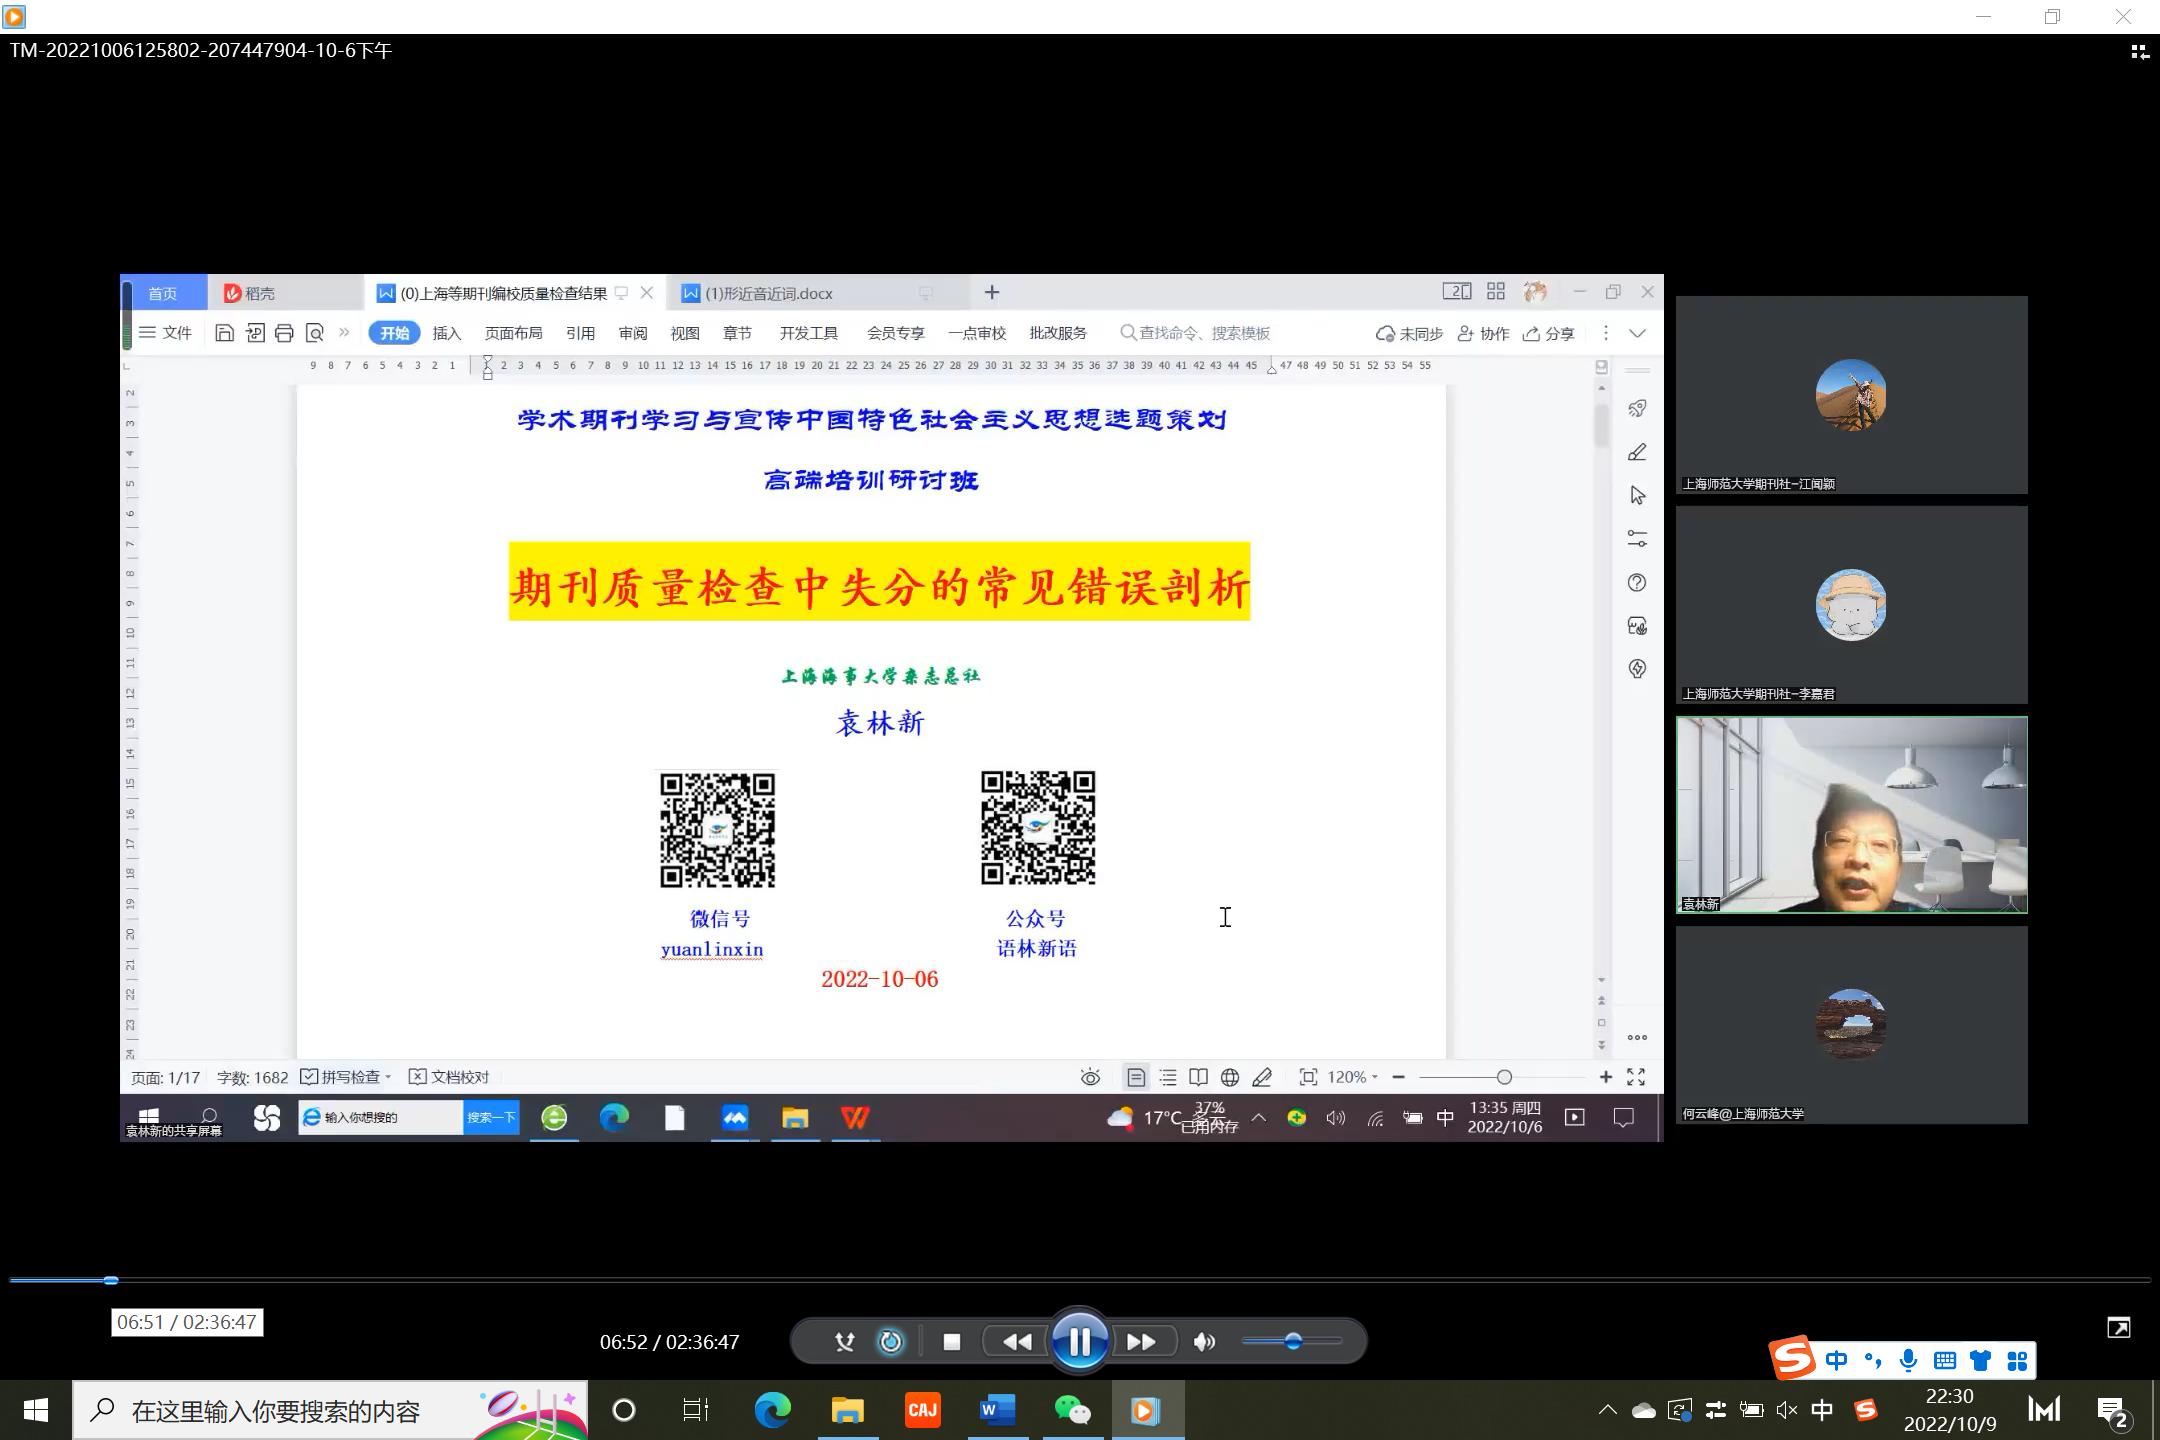
Task: Open the vertical three-dot more options menu
Action: (1606, 333)
